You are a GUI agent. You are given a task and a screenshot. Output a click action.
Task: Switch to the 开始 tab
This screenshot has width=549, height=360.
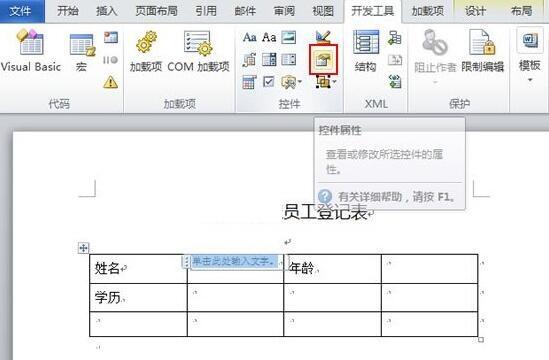pyautogui.click(x=68, y=11)
